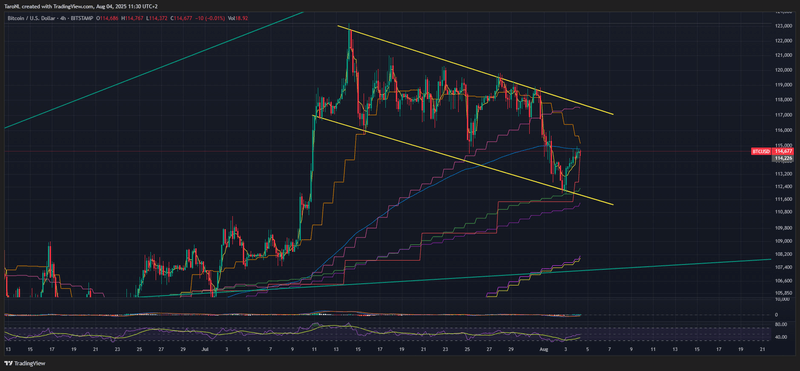Open the TradingView wordmark link at bottom
The height and width of the screenshot is (371, 800).
pyautogui.click(x=30, y=364)
